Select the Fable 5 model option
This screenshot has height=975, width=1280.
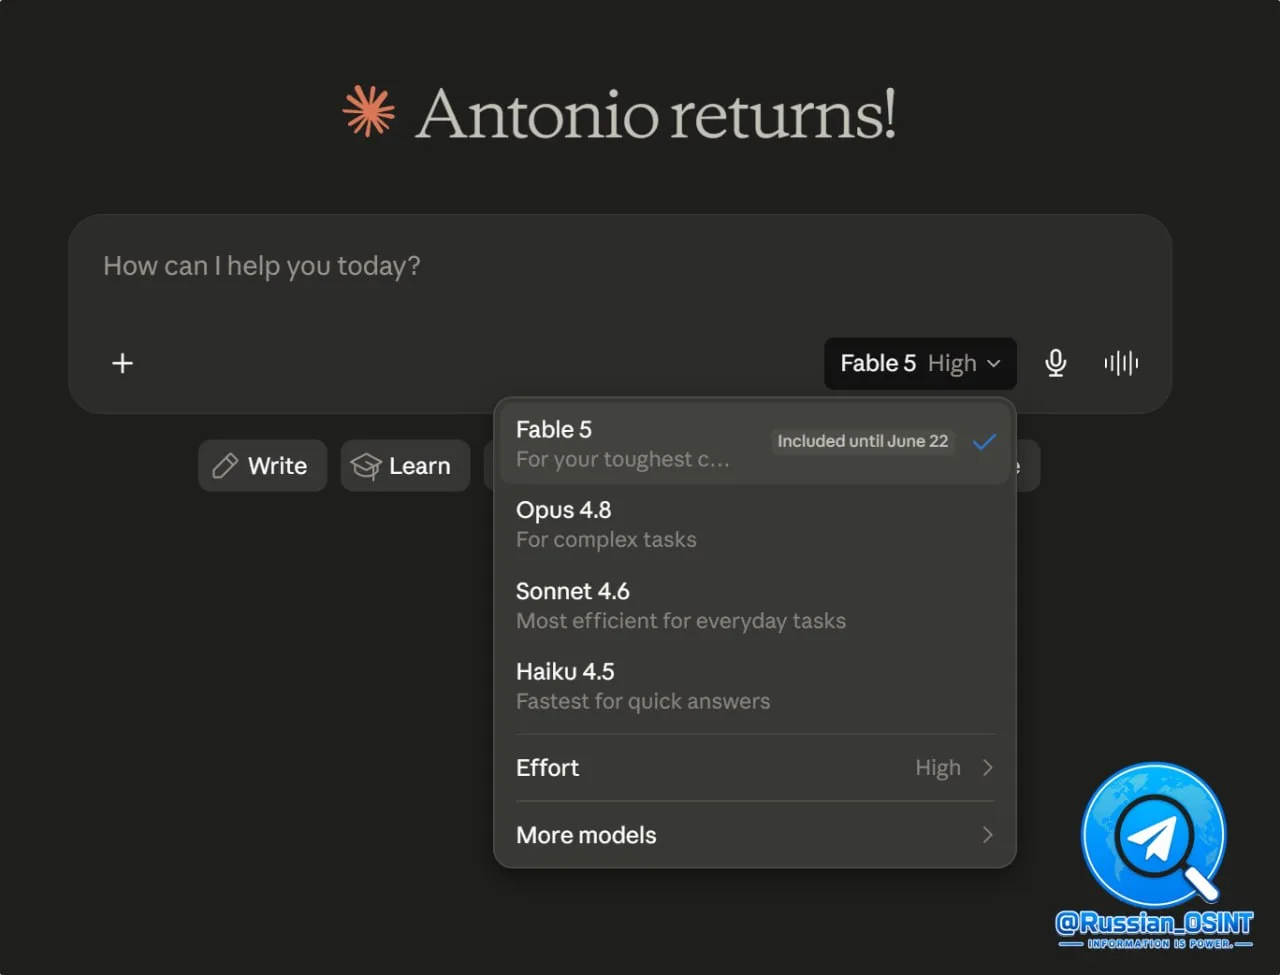point(755,444)
